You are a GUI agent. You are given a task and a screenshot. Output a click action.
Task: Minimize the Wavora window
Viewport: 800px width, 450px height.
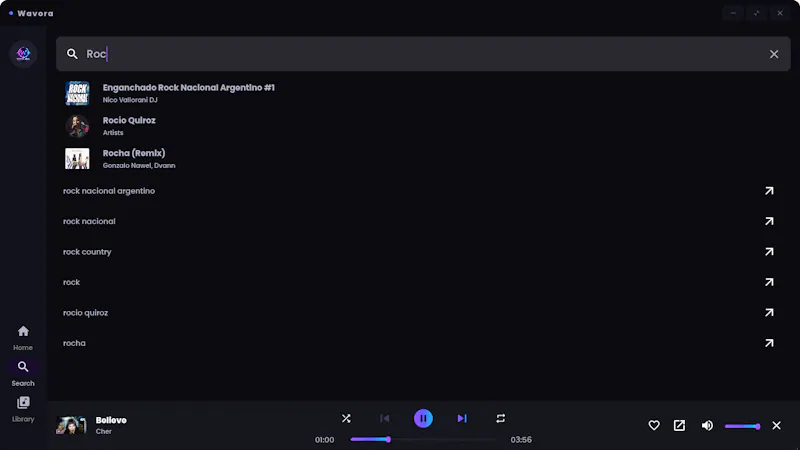pyautogui.click(x=733, y=13)
